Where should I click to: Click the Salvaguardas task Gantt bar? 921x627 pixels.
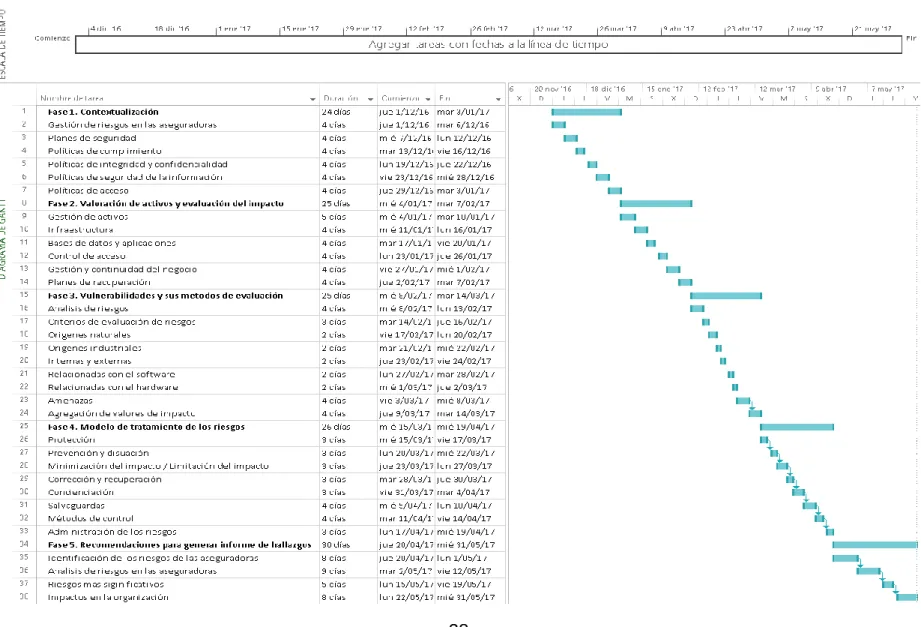click(809, 505)
